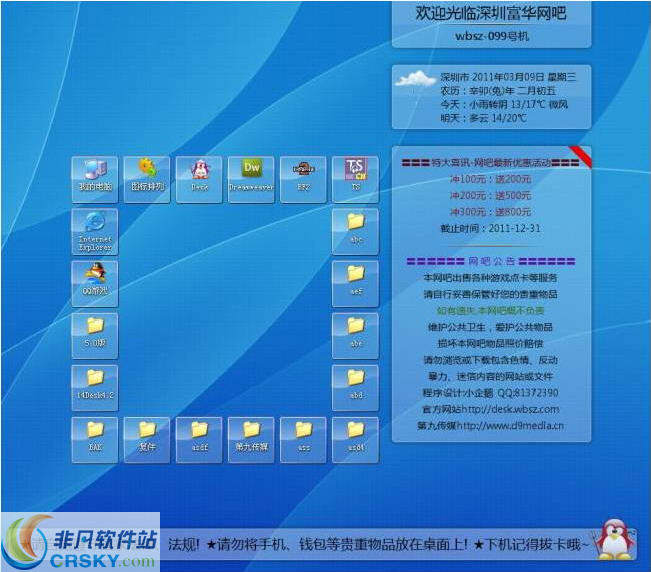Launch the Dreamweaver Dw tile
The height and width of the screenshot is (572, 651).
tap(251, 180)
